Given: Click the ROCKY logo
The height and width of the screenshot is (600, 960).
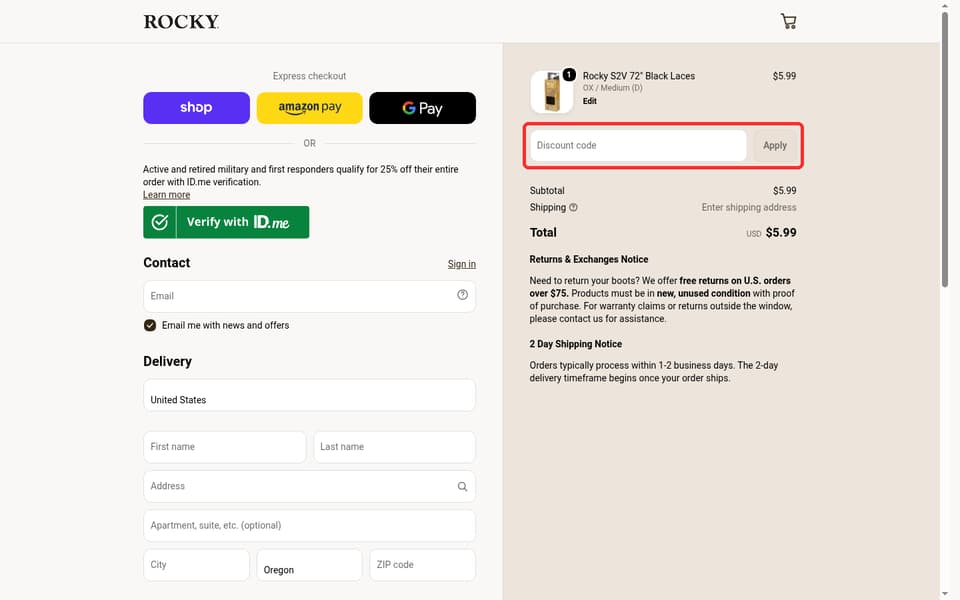Looking at the screenshot, I should click(x=181, y=22).
